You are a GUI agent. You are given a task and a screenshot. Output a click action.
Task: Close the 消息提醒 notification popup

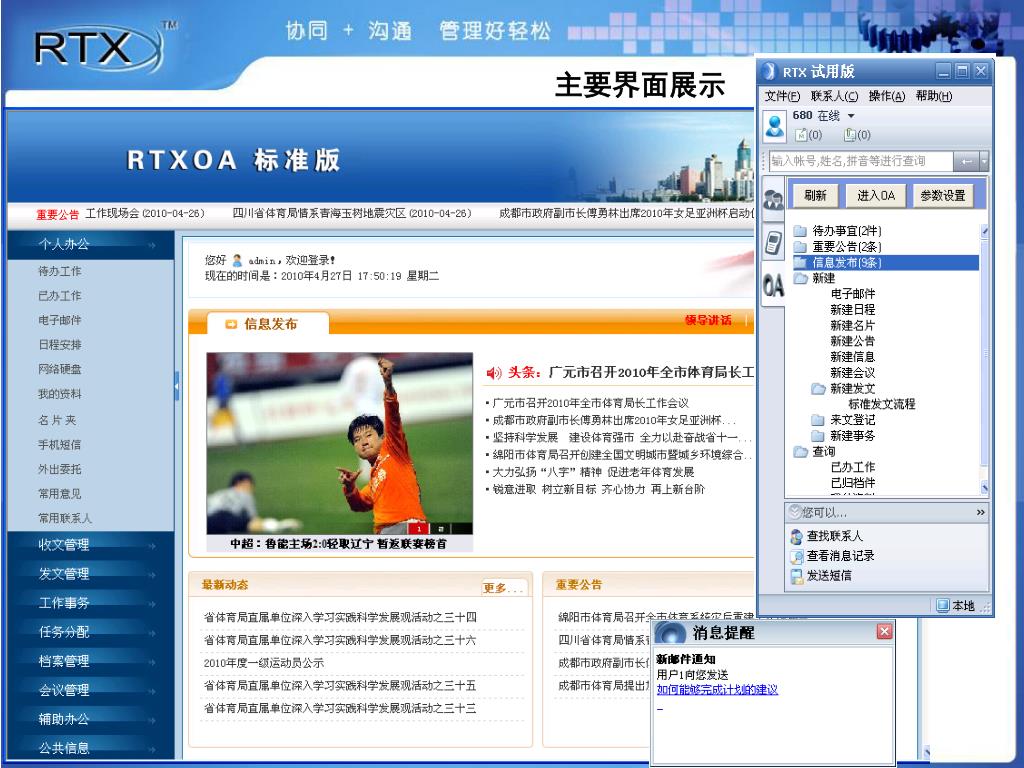(x=884, y=632)
